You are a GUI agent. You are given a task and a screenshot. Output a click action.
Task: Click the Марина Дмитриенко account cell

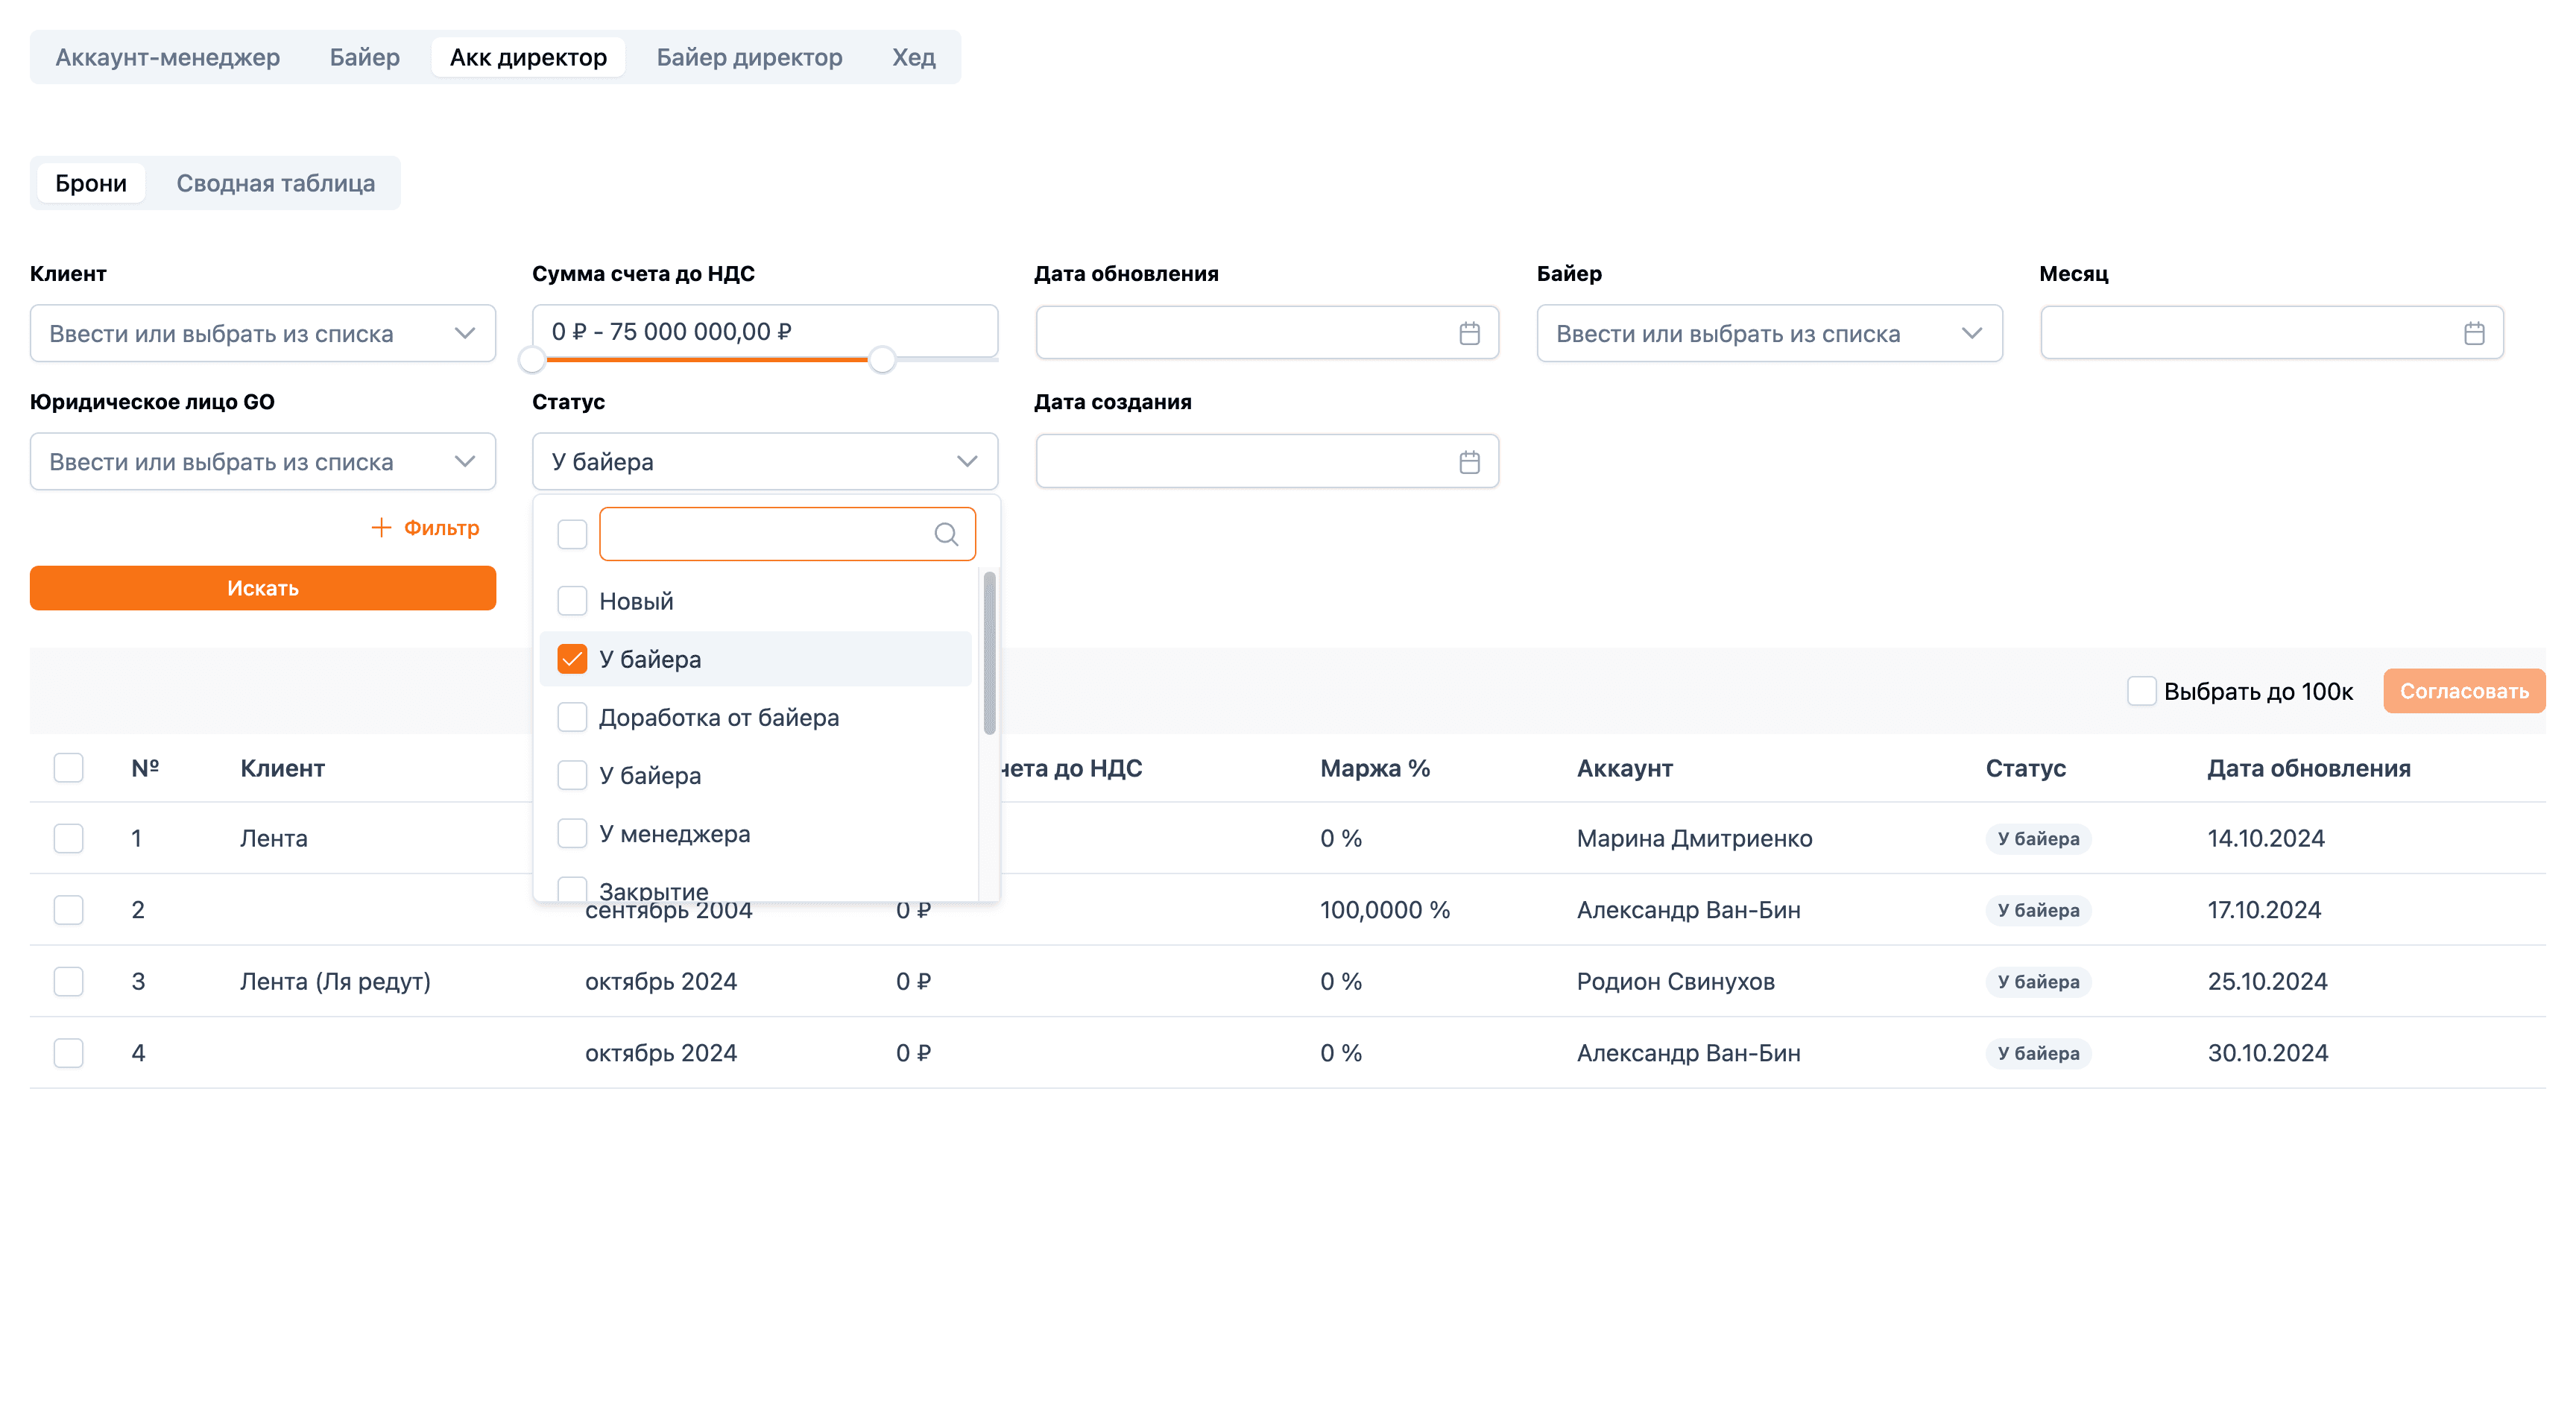[1694, 838]
